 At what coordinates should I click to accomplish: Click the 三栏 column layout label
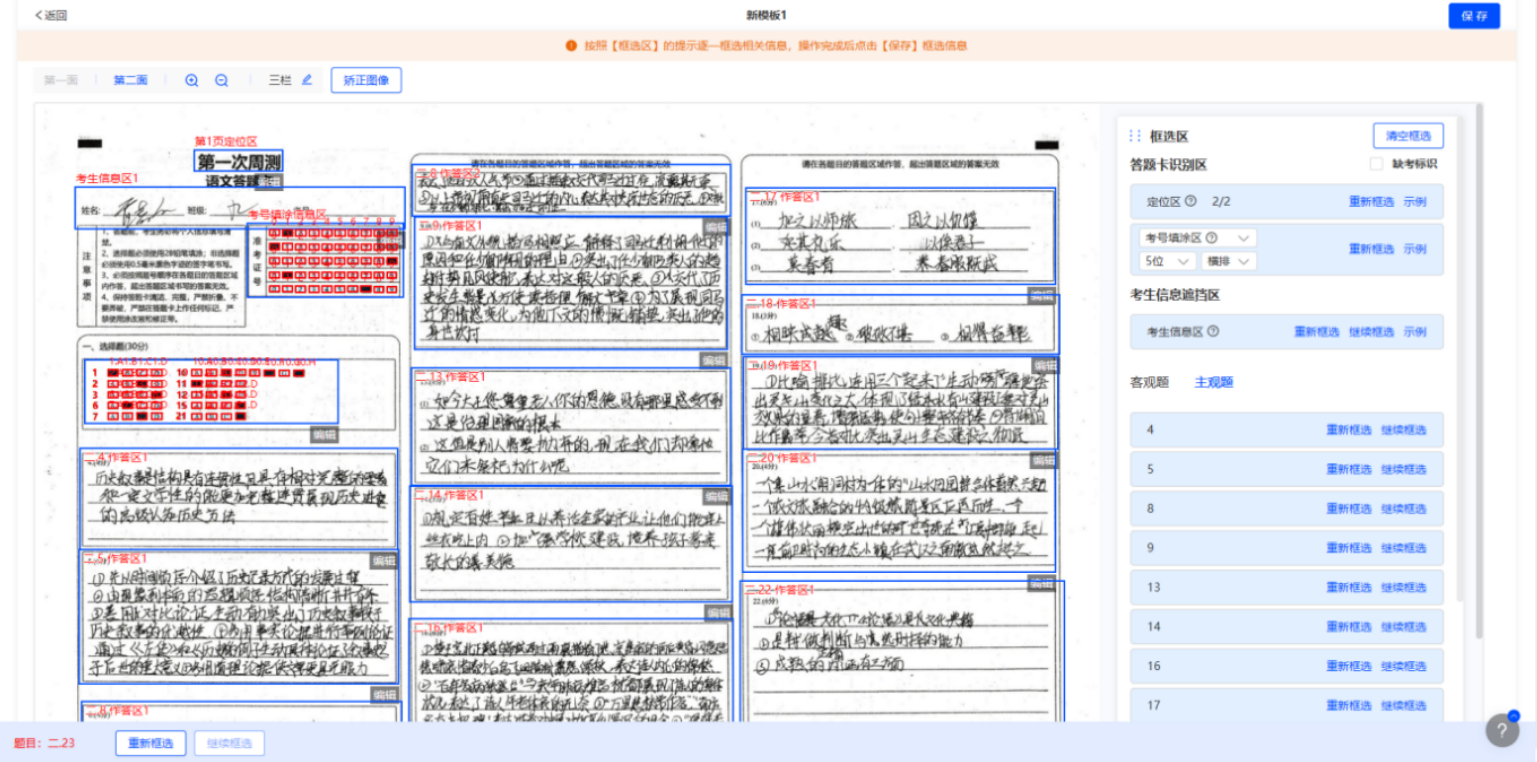[x=280, y=80]
